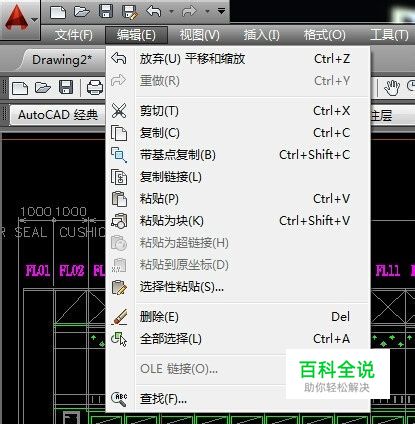Screen dimensions: 415x424
Task: Click Open folder in quick access toolbar
Action: [82, 12]
